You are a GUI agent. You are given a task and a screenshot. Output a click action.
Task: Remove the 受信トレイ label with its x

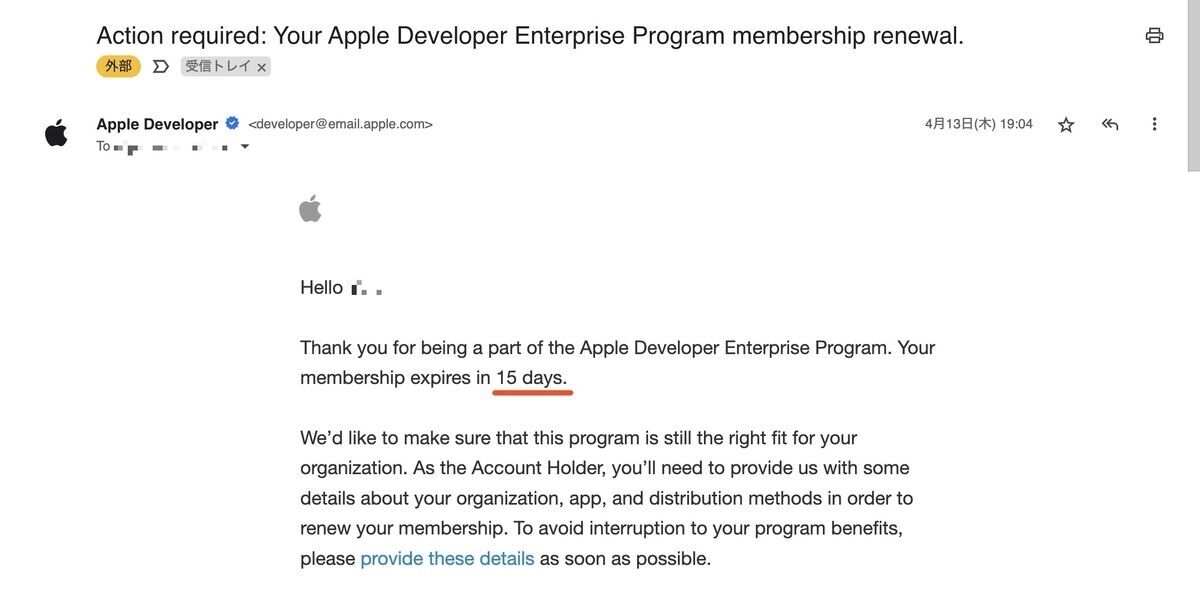click(x=262, y=67)
